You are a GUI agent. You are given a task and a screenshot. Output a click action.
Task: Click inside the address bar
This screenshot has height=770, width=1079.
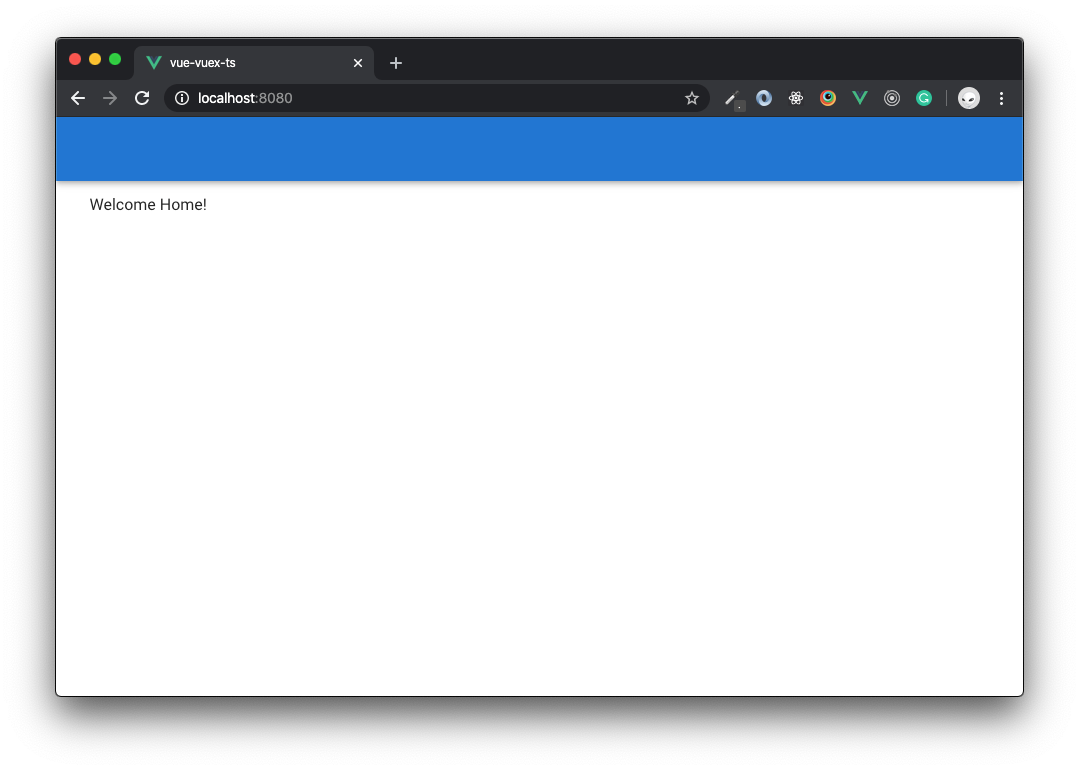[400, 98]
